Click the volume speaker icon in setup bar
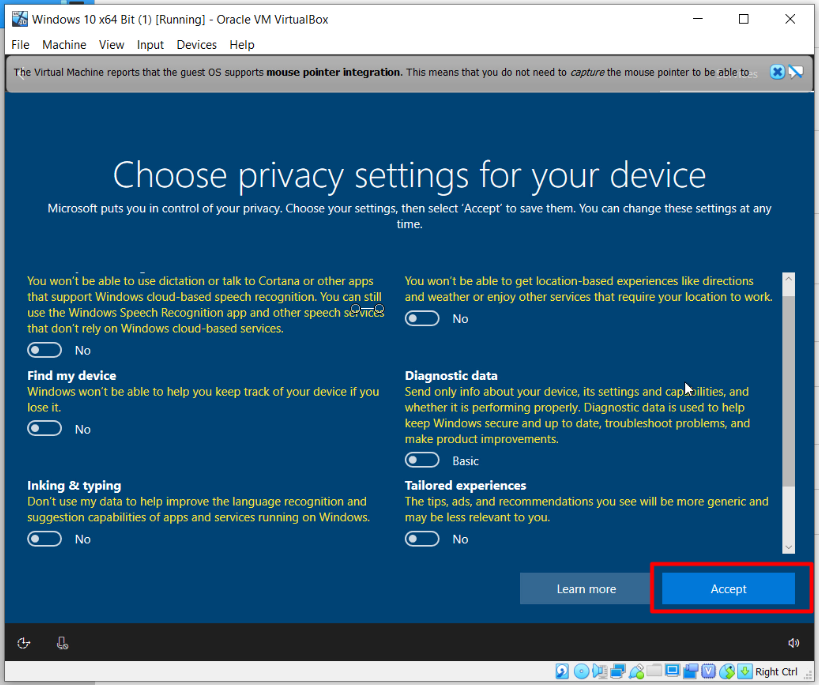Image resolution: width=819 pixels, height=685 pixels. pyautogui.click(x=793, y=643)
